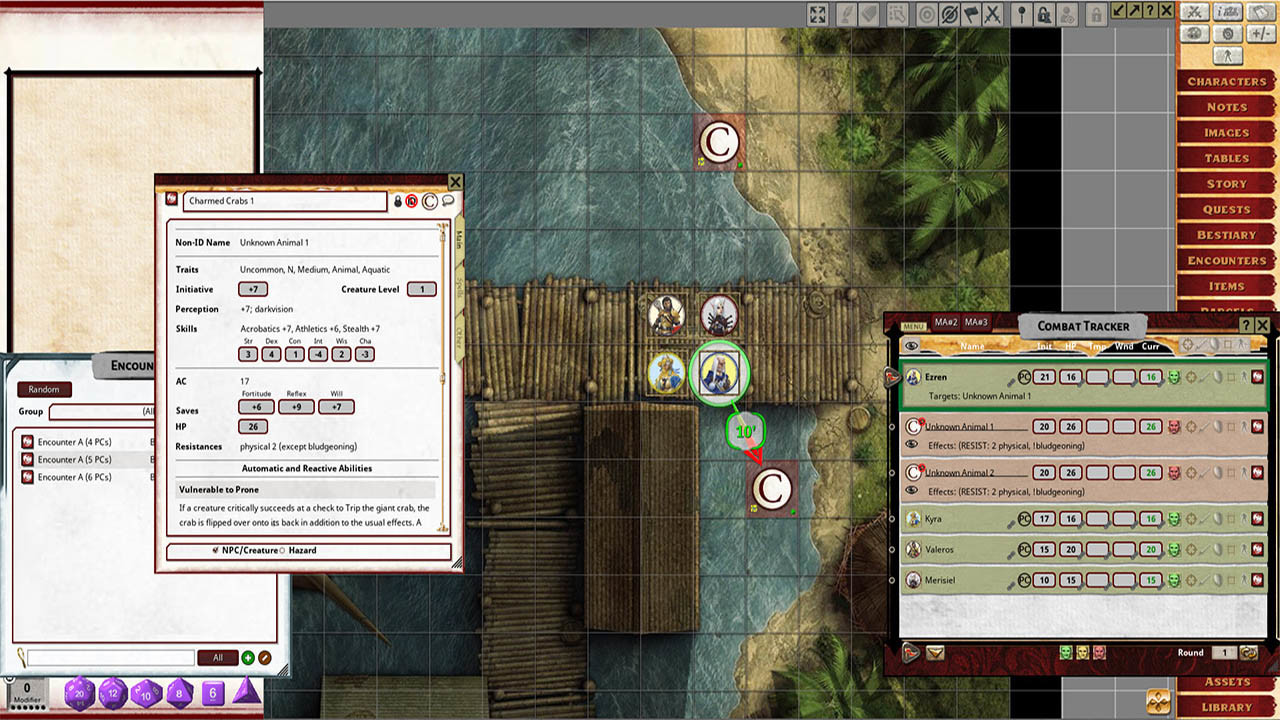1280x720 pixels.
Task: Click the Encounters search input field
Action: pyautogui.click(x=110, y=657)
